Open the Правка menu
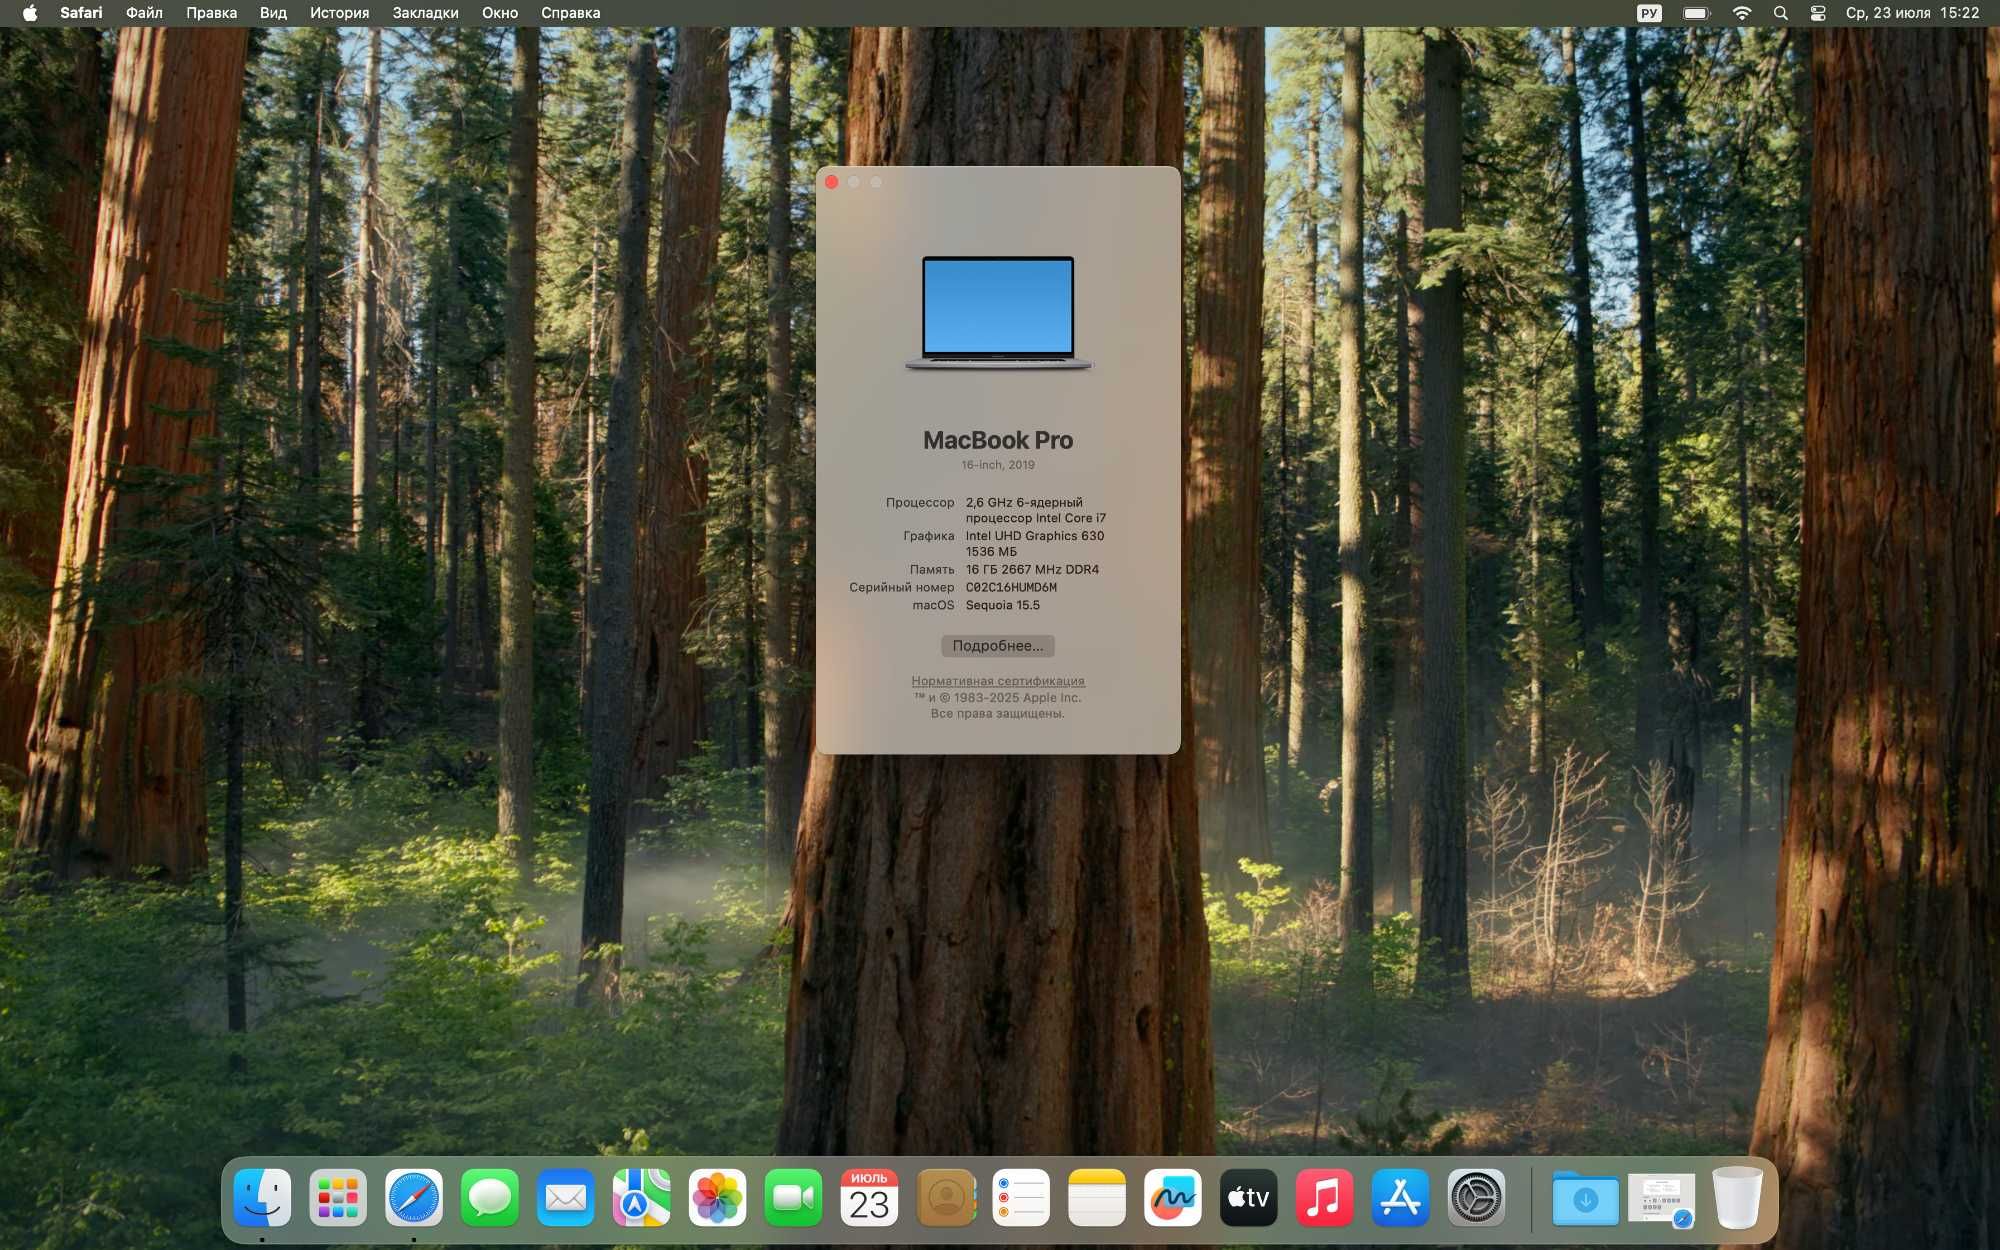The image size is (2000, 1250). tap(211, 13)
